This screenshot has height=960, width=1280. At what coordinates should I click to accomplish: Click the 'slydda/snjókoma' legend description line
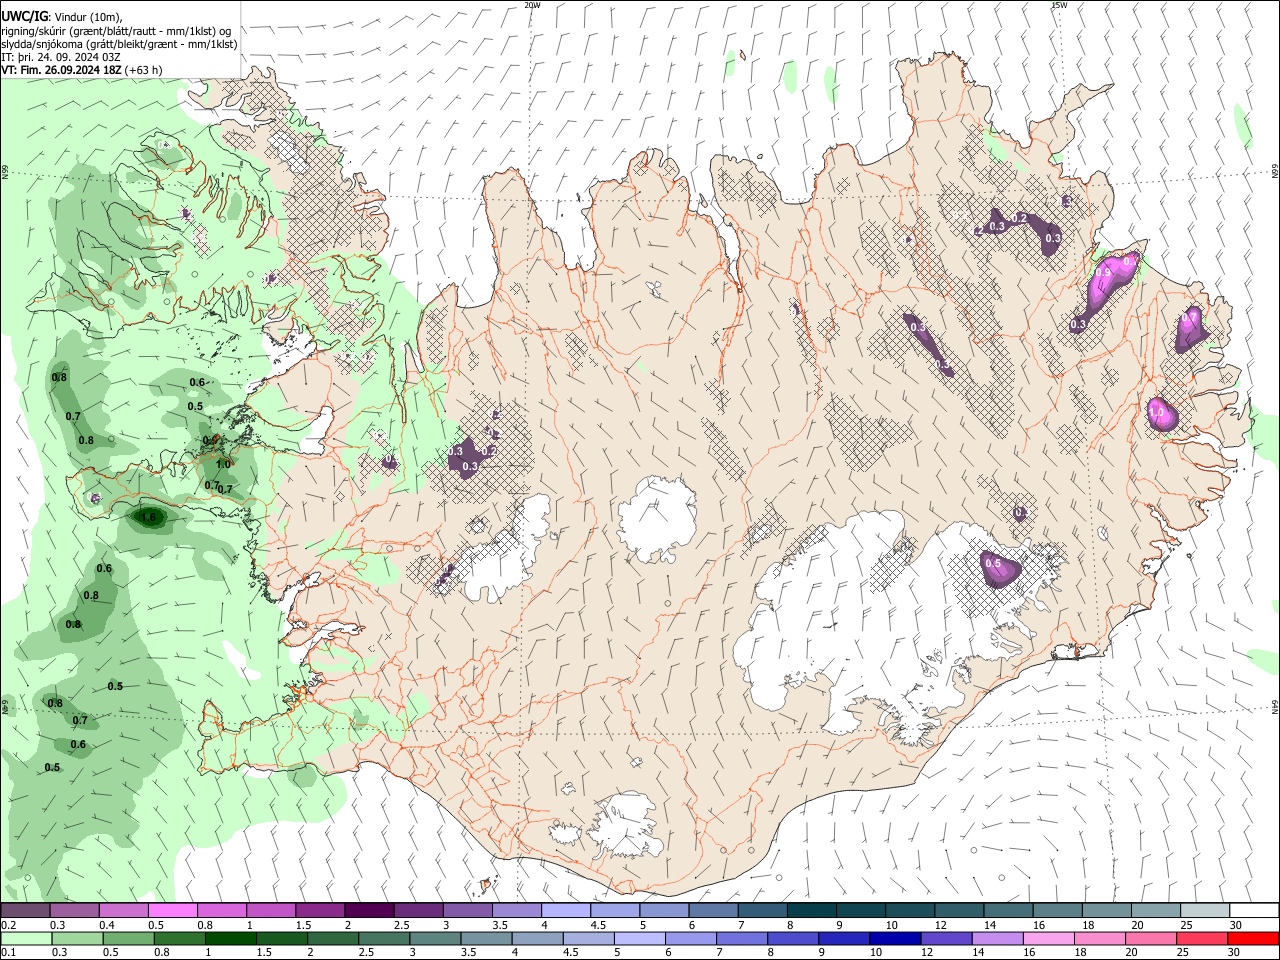pos(119,44)
